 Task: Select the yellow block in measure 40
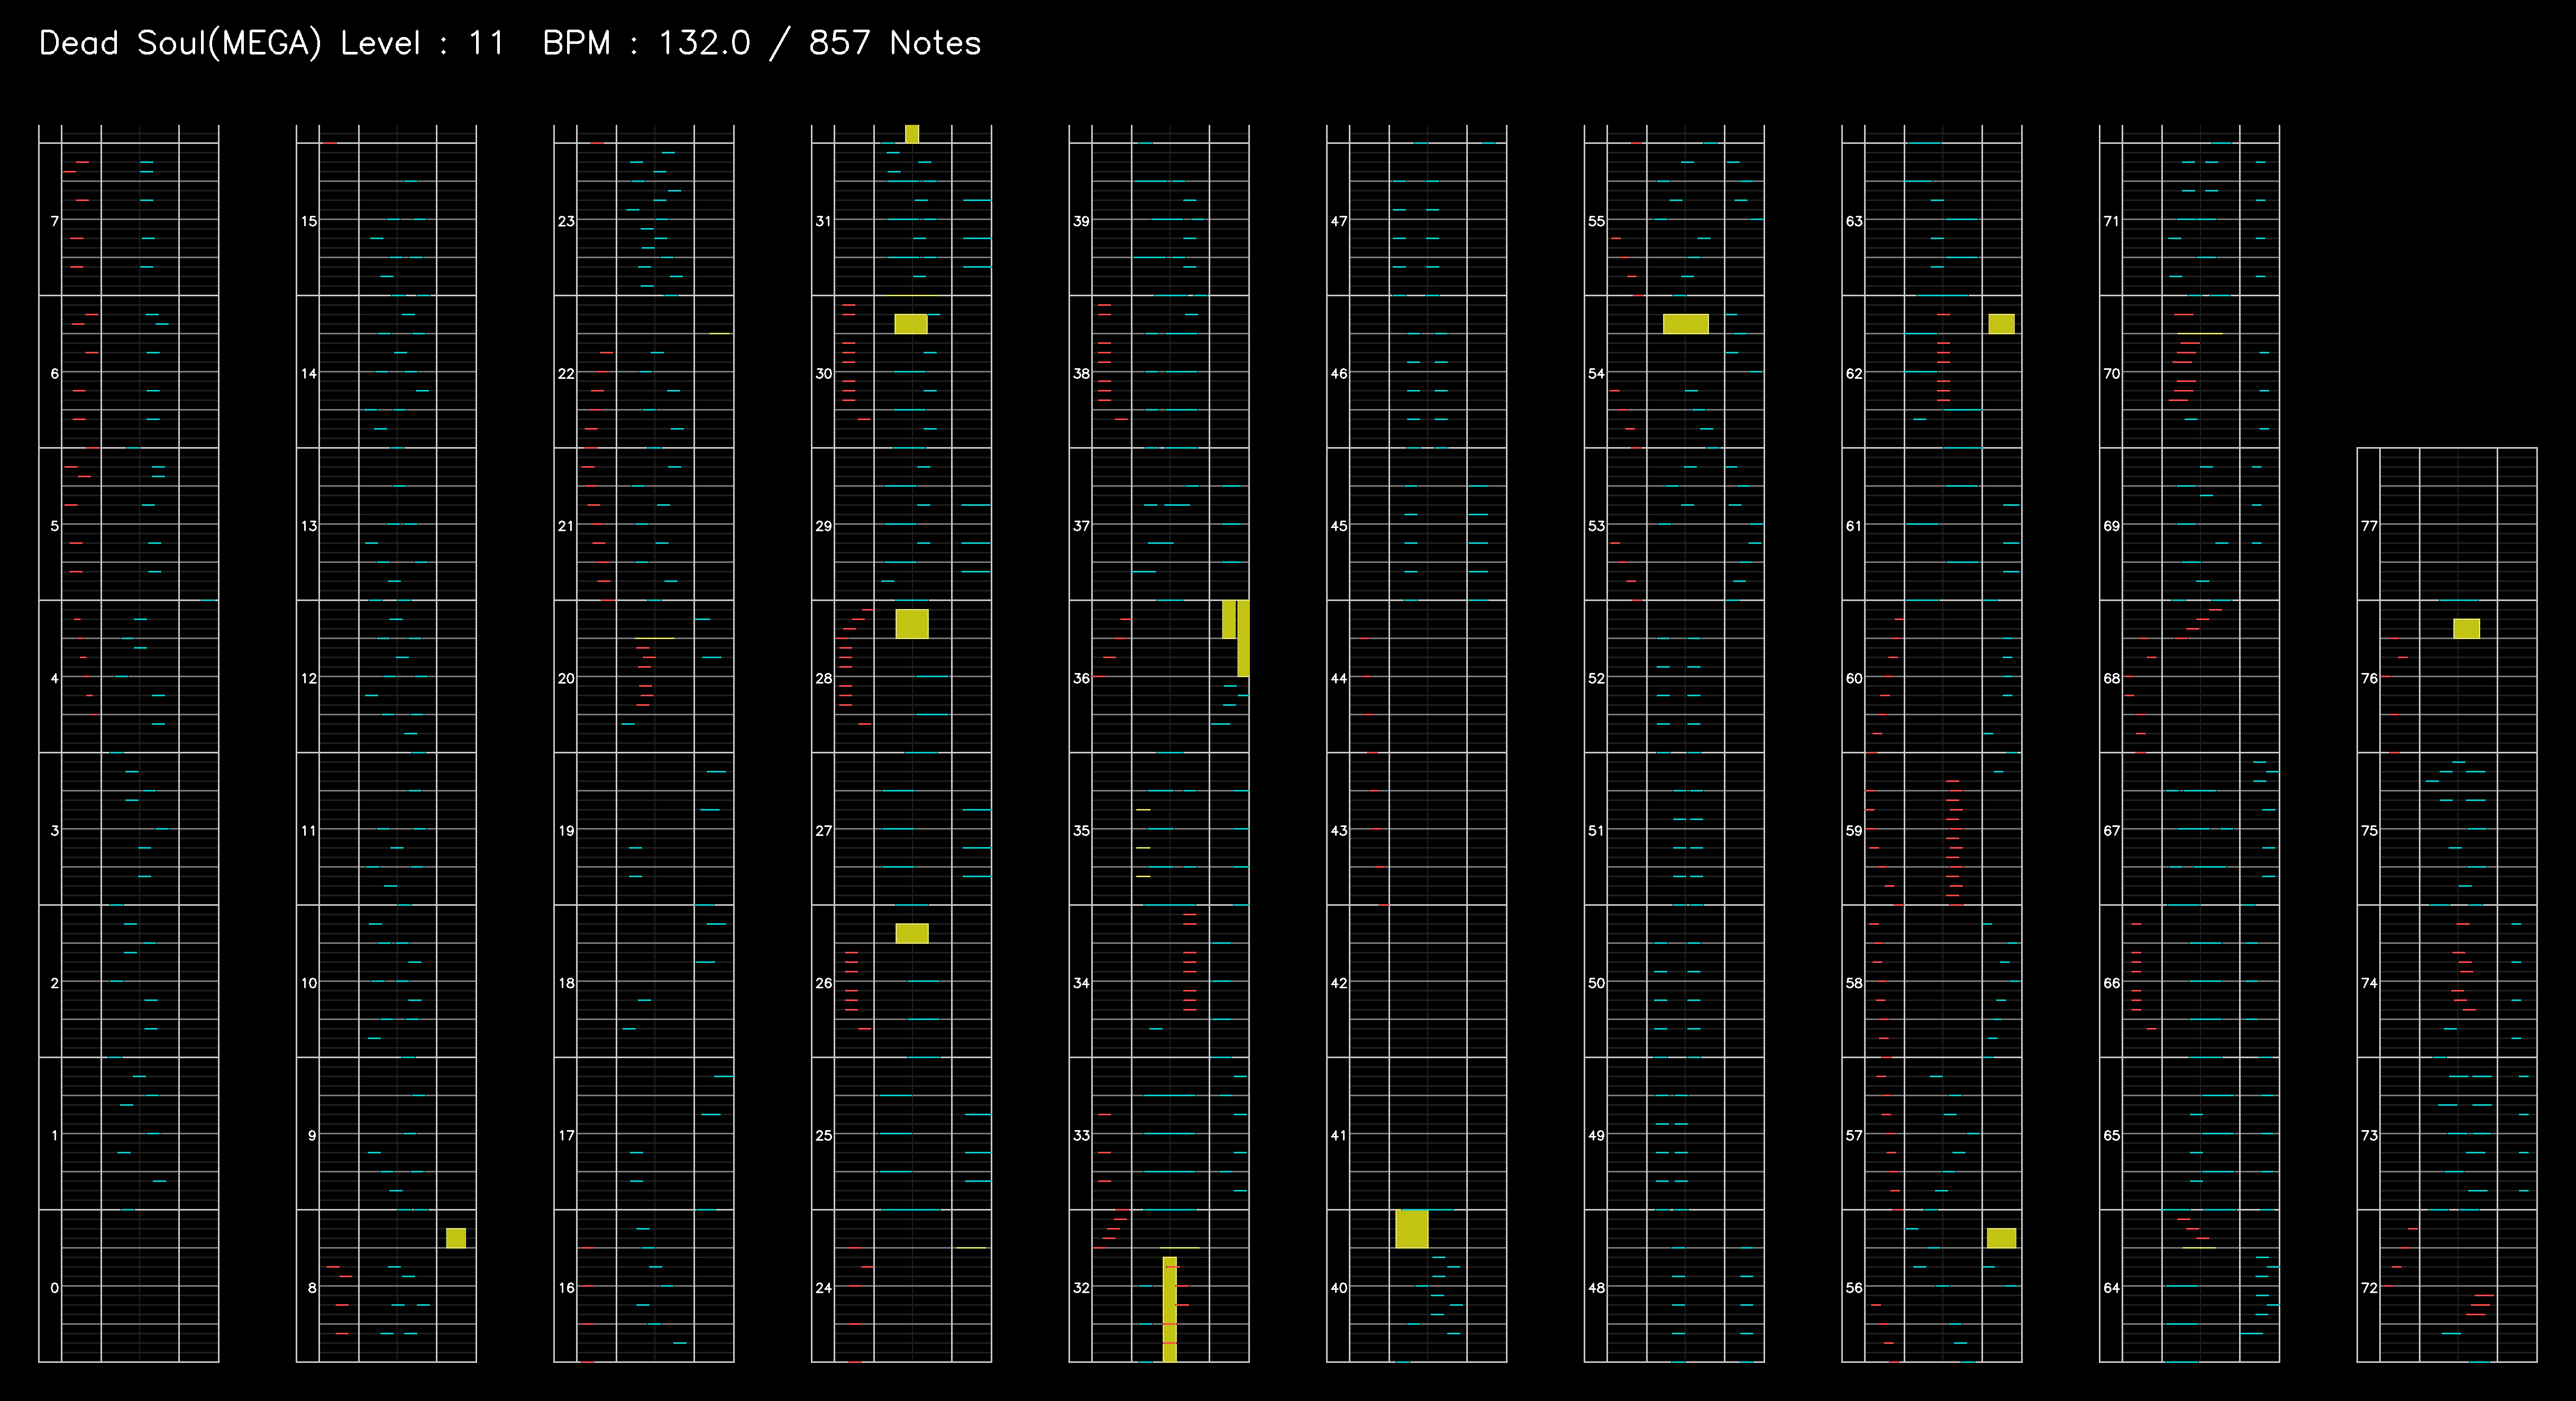tap(1412, 1229)
